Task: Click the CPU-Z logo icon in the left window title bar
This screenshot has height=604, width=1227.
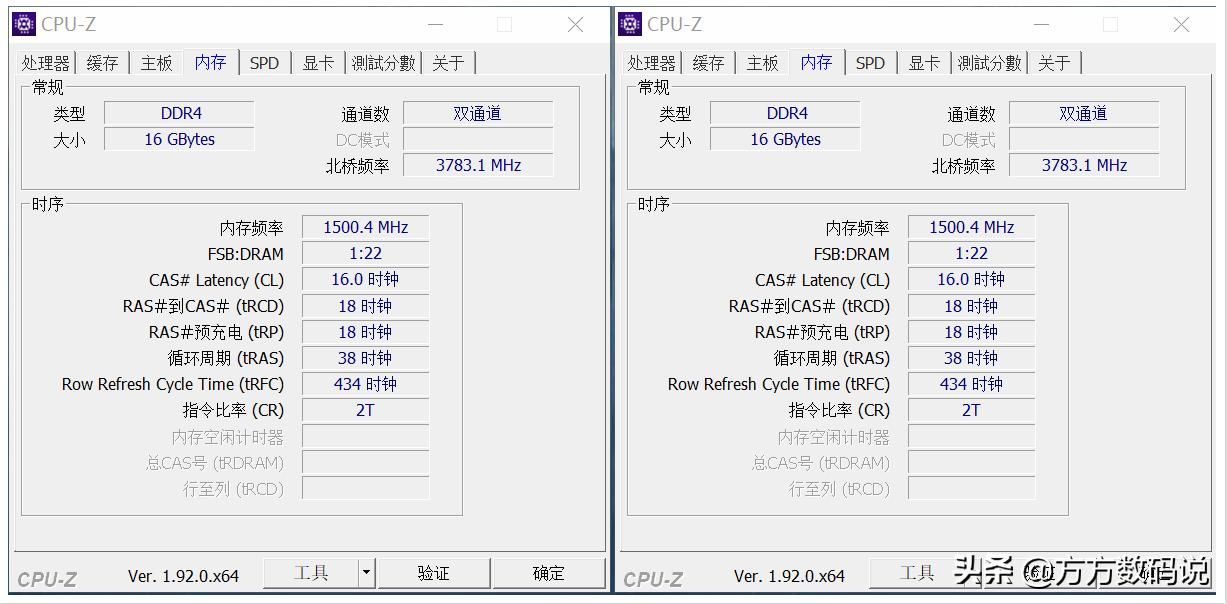Action: point(22,23)
